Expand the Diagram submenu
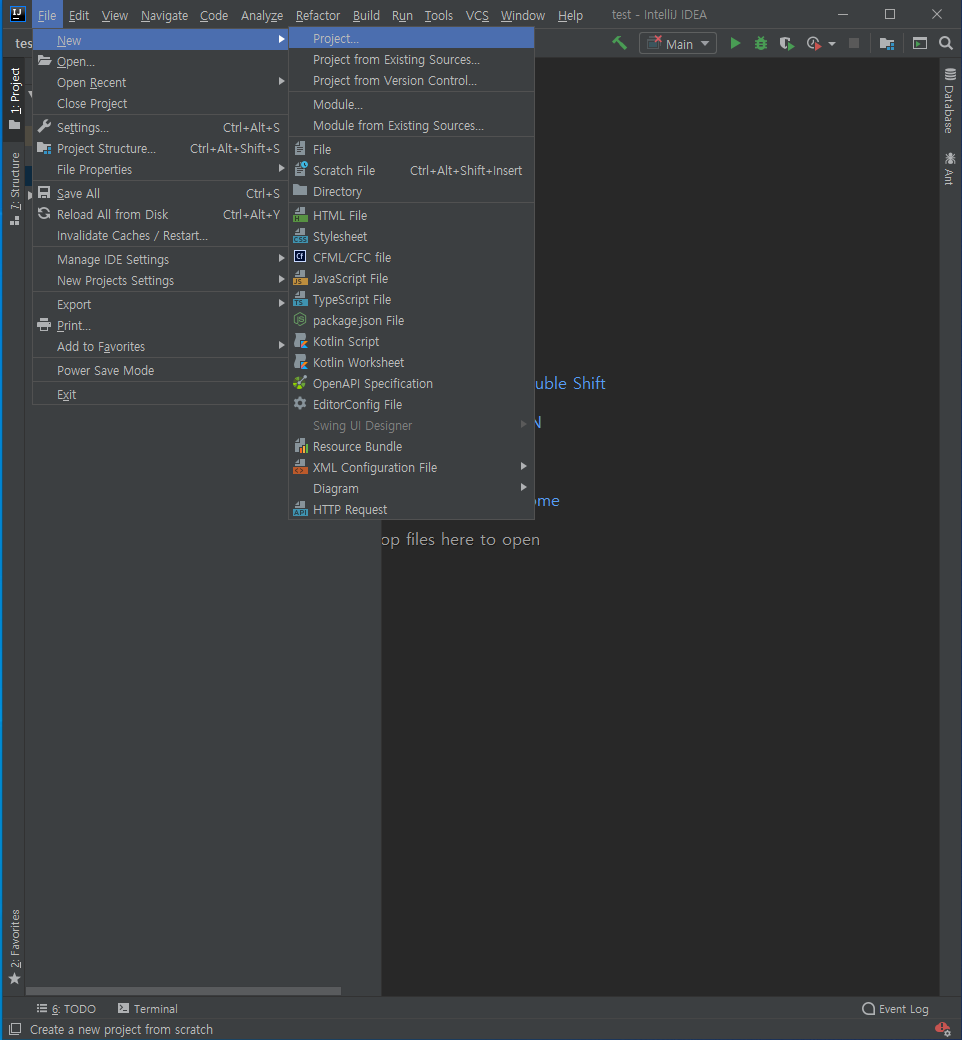The height and width of the screenshot is (1040, 962). pyautogui.click(x=411, y=489)
